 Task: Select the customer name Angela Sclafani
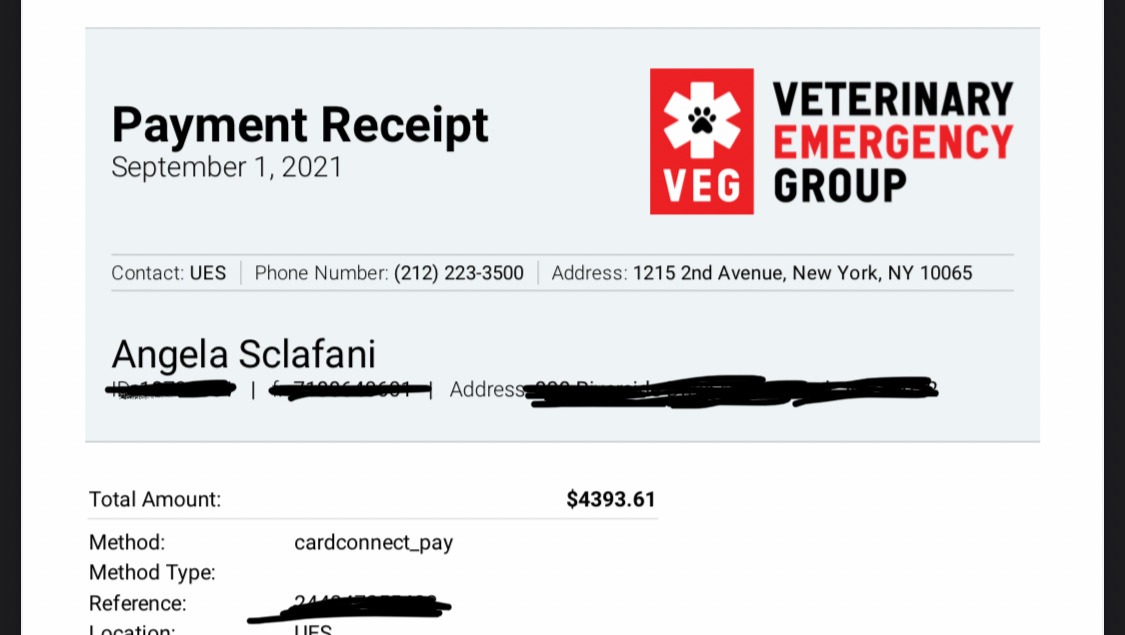(243, 354)
